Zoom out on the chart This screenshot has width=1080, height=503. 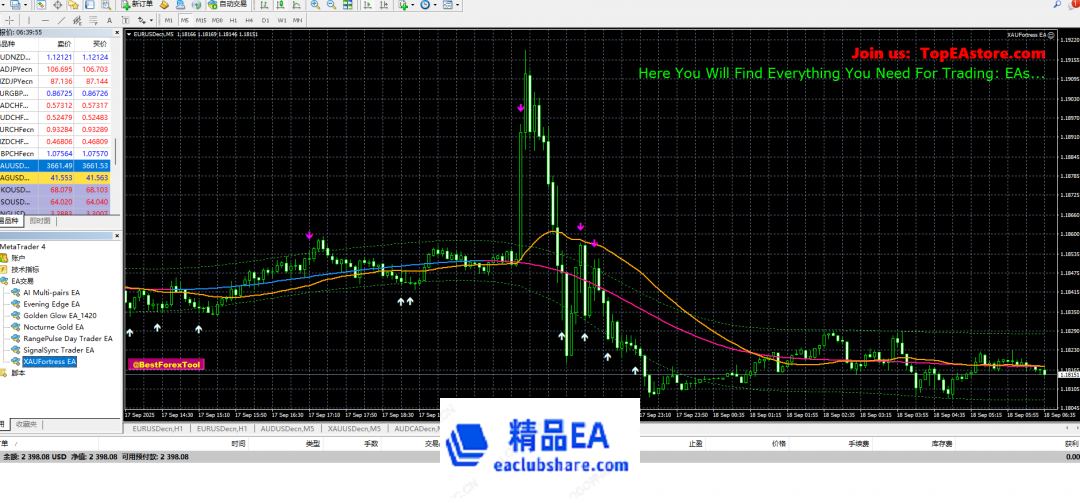coord(331,5)
